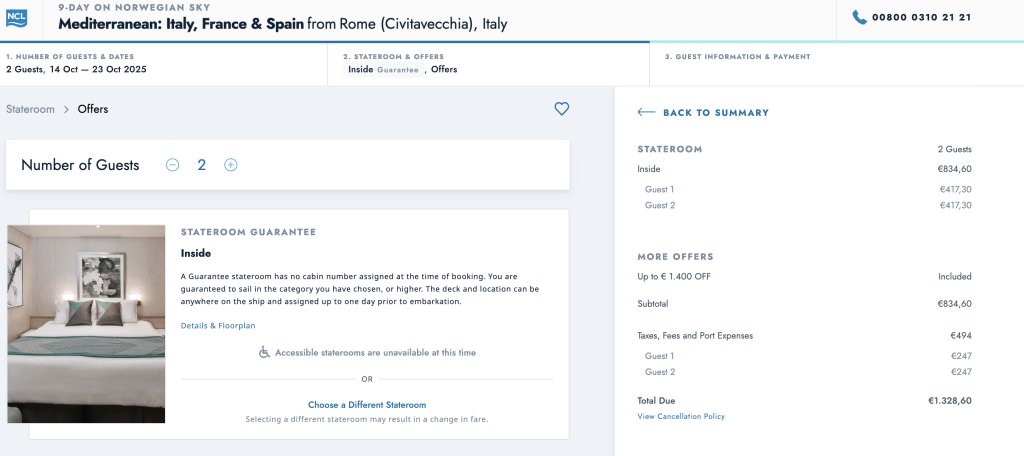Click Back to Summary link
Viewport: 1024px width, 456px height.
(x=716, y=112)
